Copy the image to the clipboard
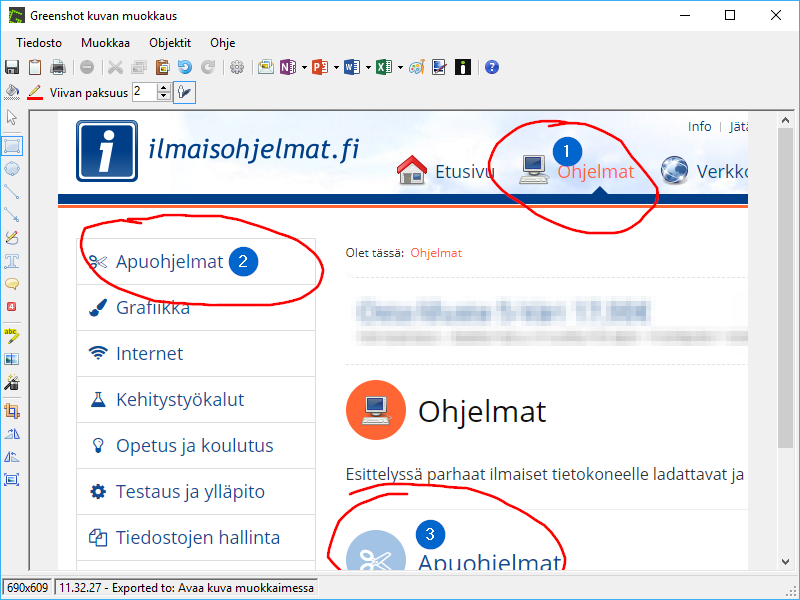Viewport: 800px width, 600px height. [35, 67]
